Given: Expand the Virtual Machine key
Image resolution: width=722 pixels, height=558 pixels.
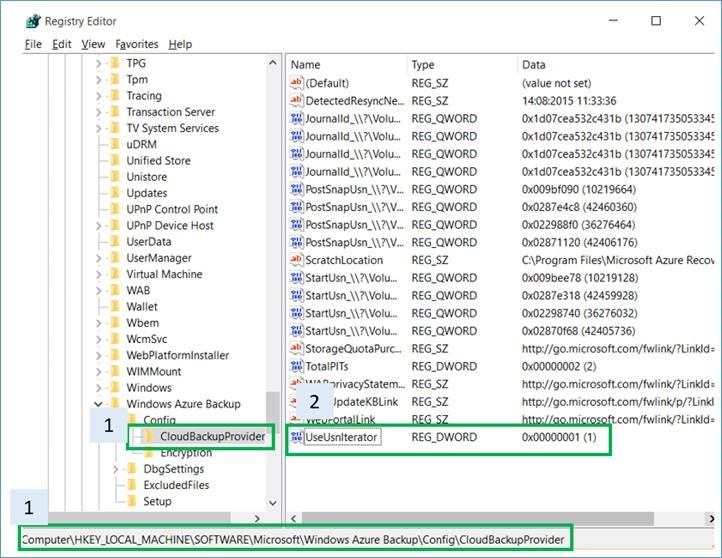Looking at the screenshot, I should pos(99,274).
